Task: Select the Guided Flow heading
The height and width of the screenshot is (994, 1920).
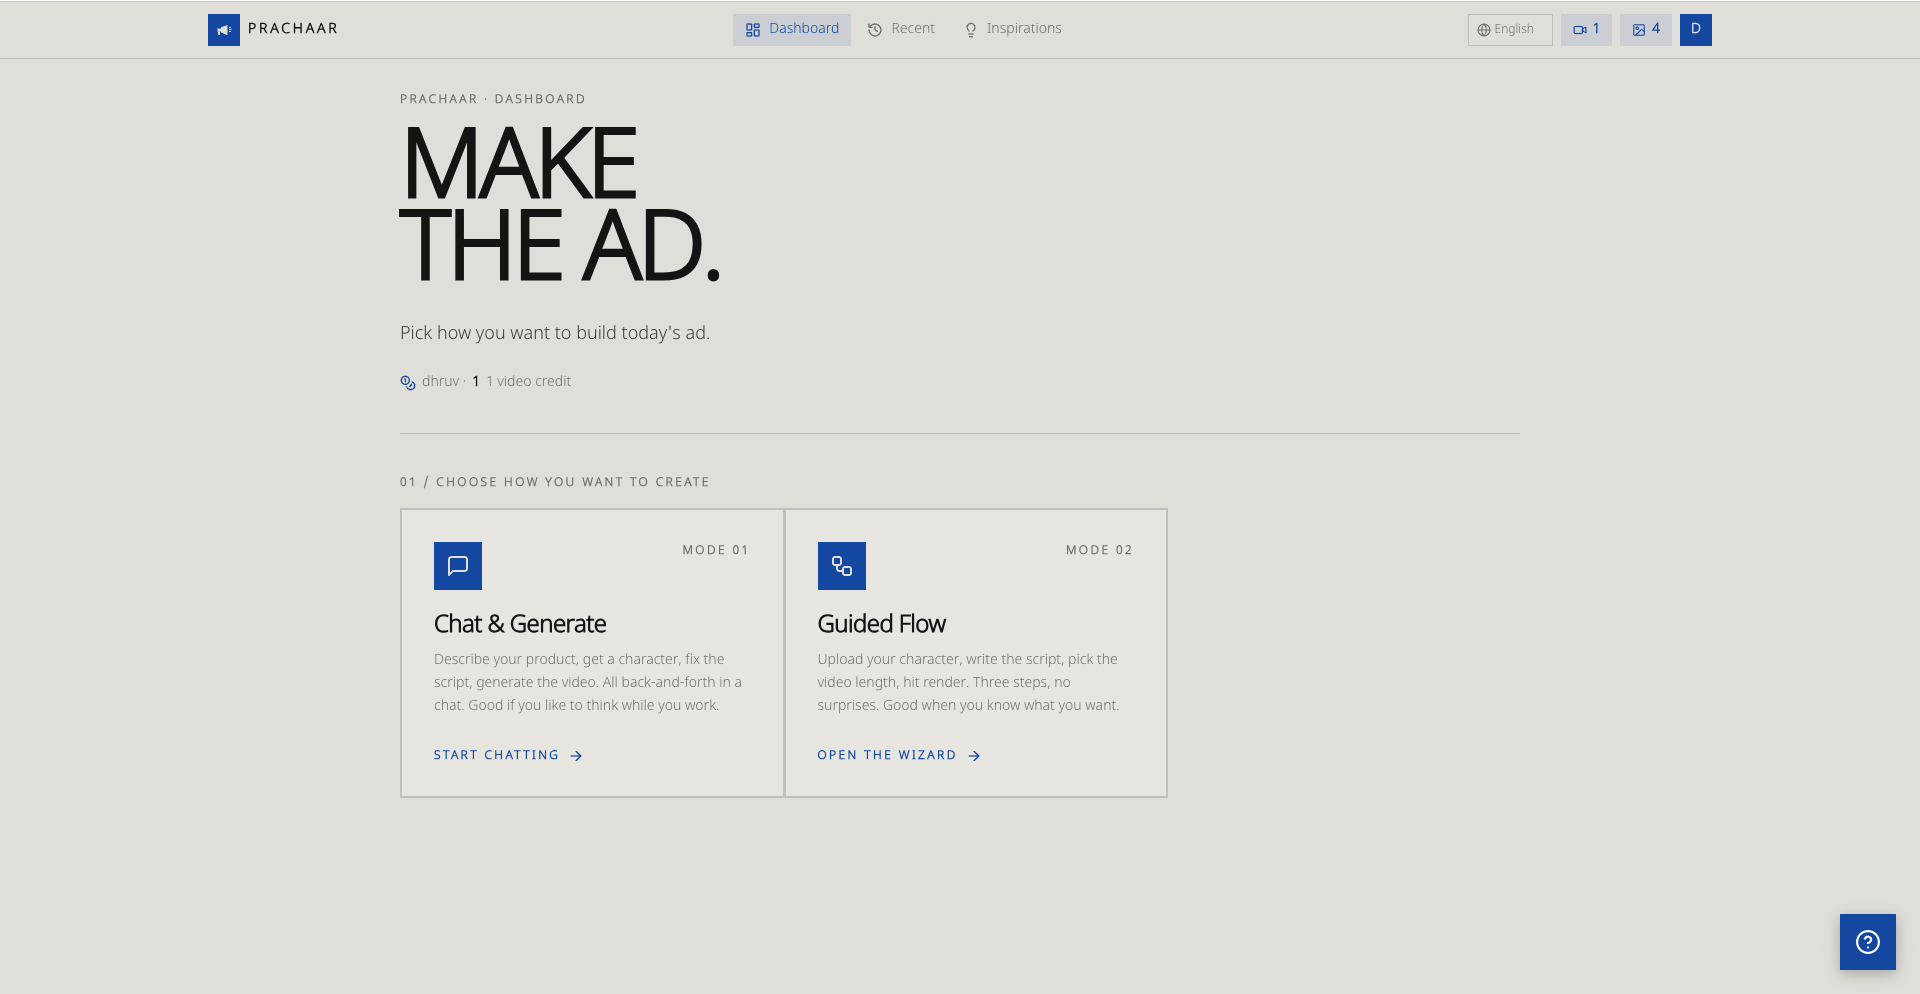Action: 881,624
